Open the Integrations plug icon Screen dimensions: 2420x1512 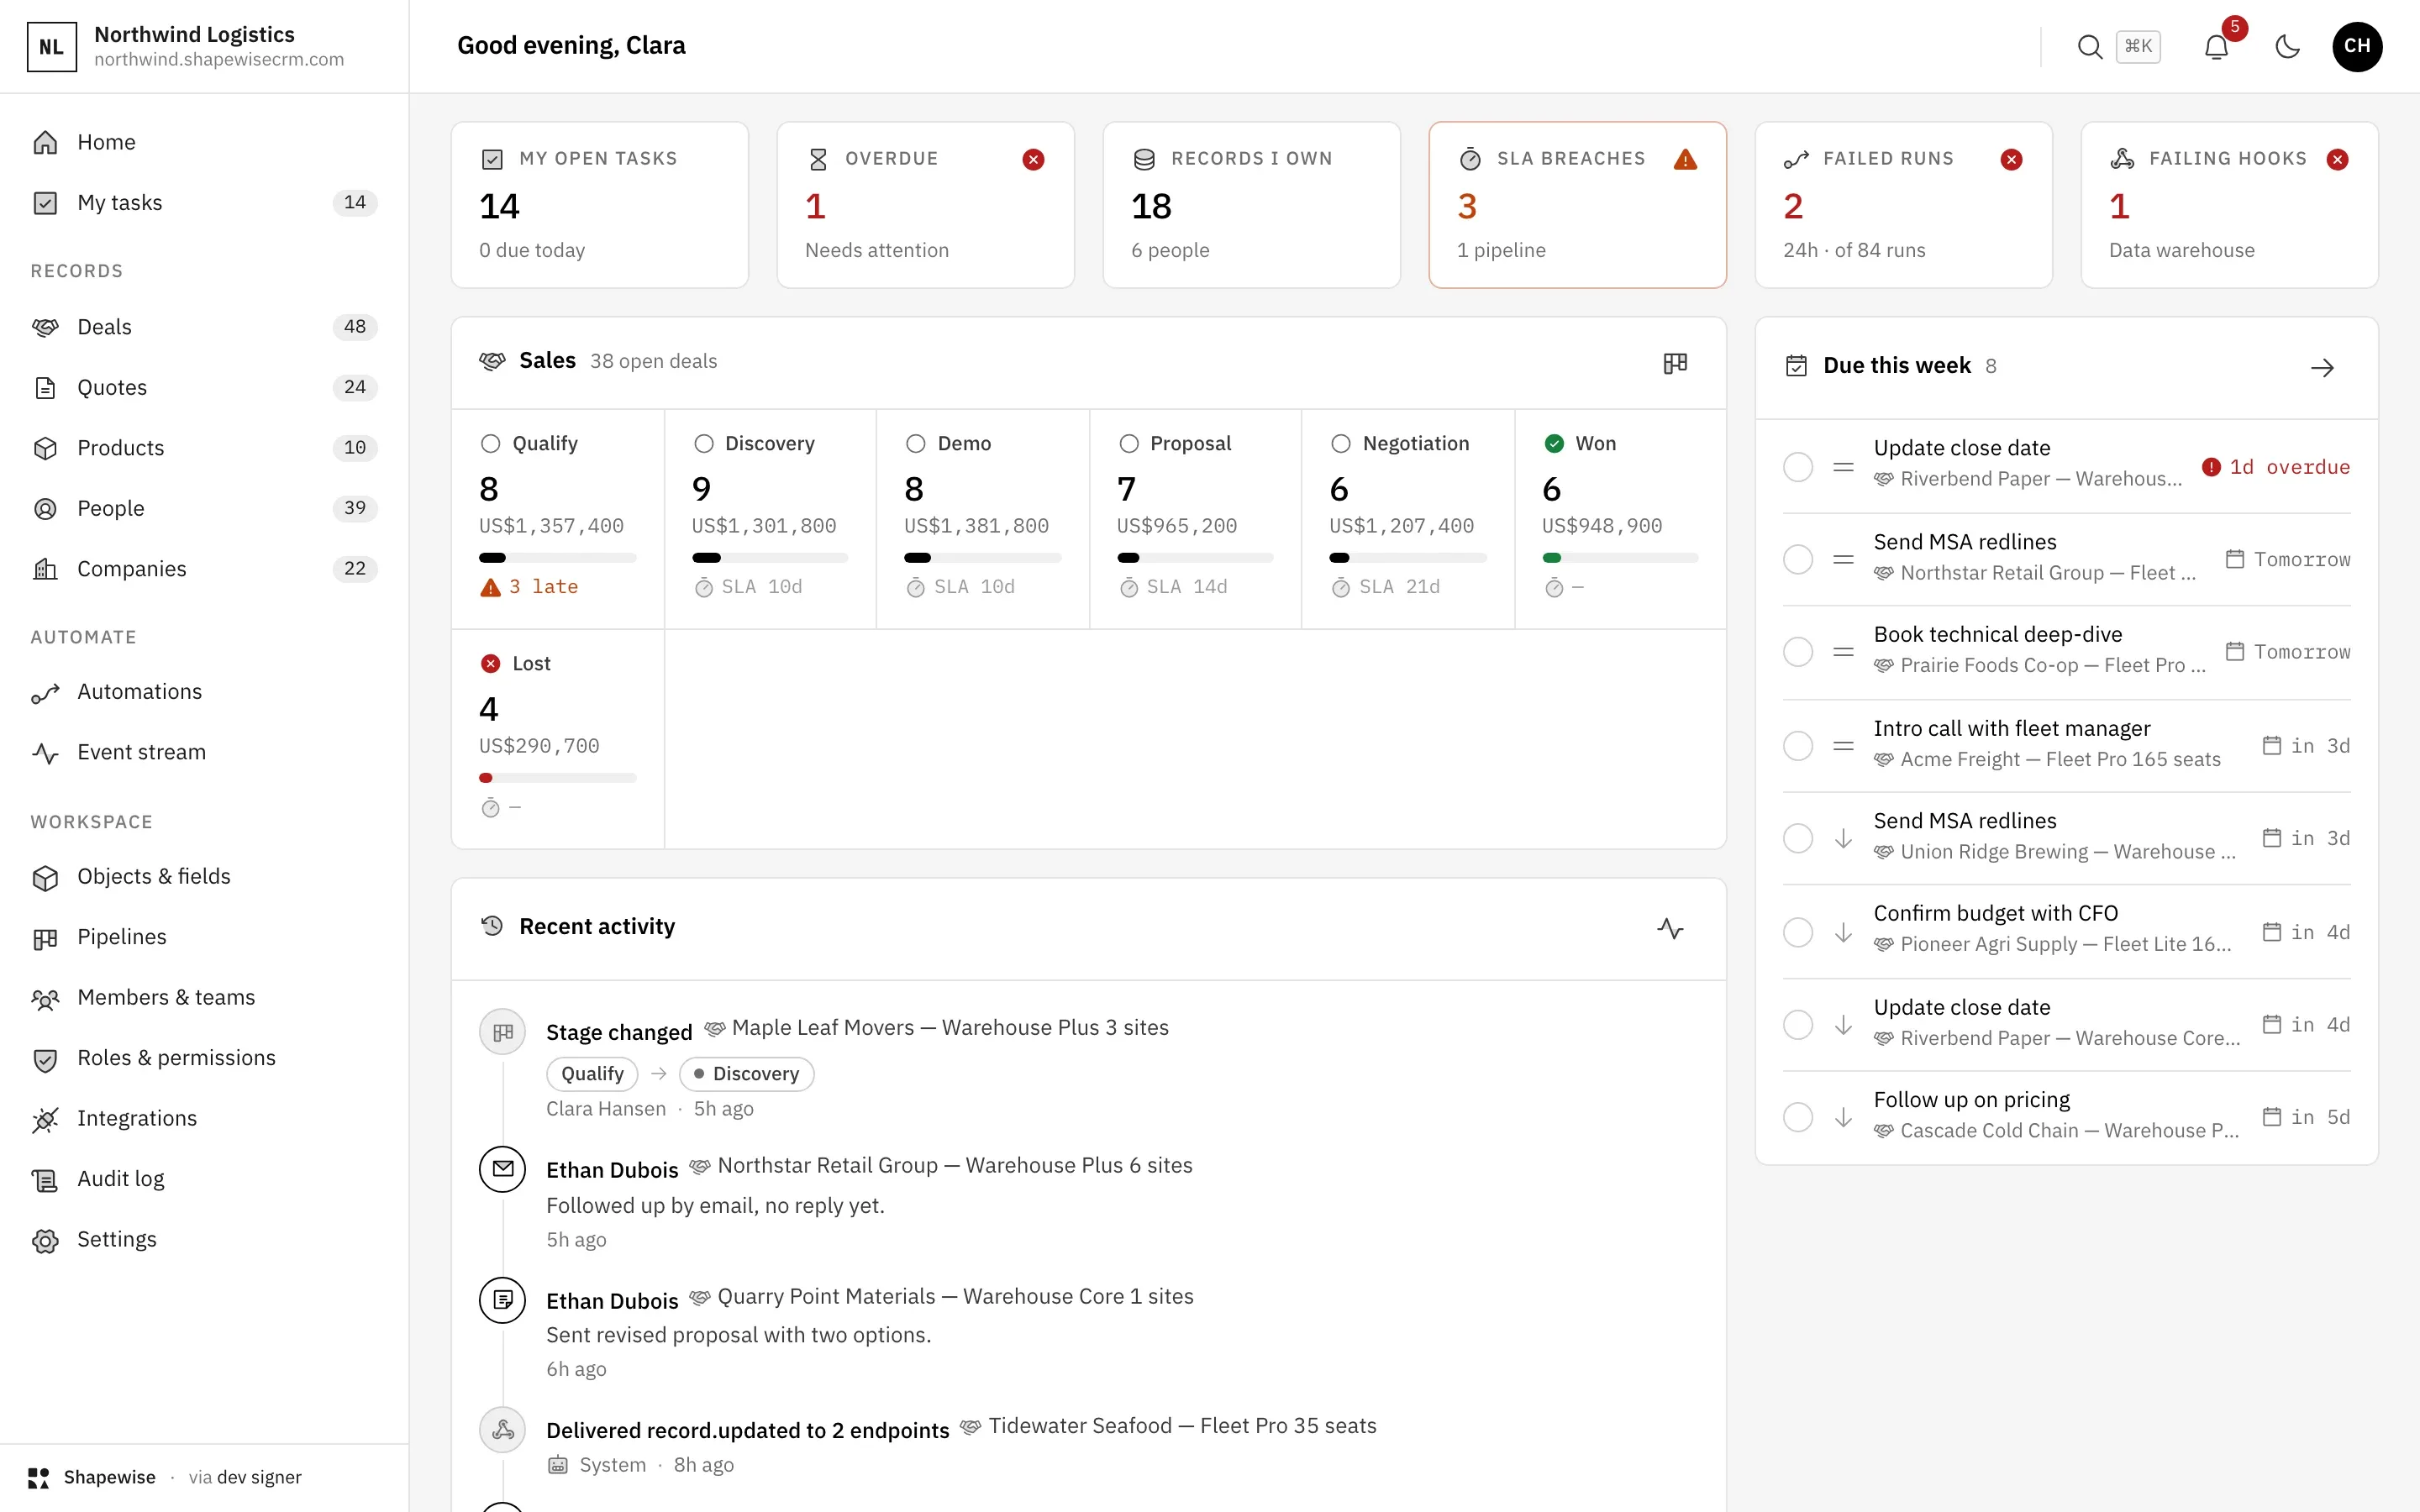point(45,1119)
